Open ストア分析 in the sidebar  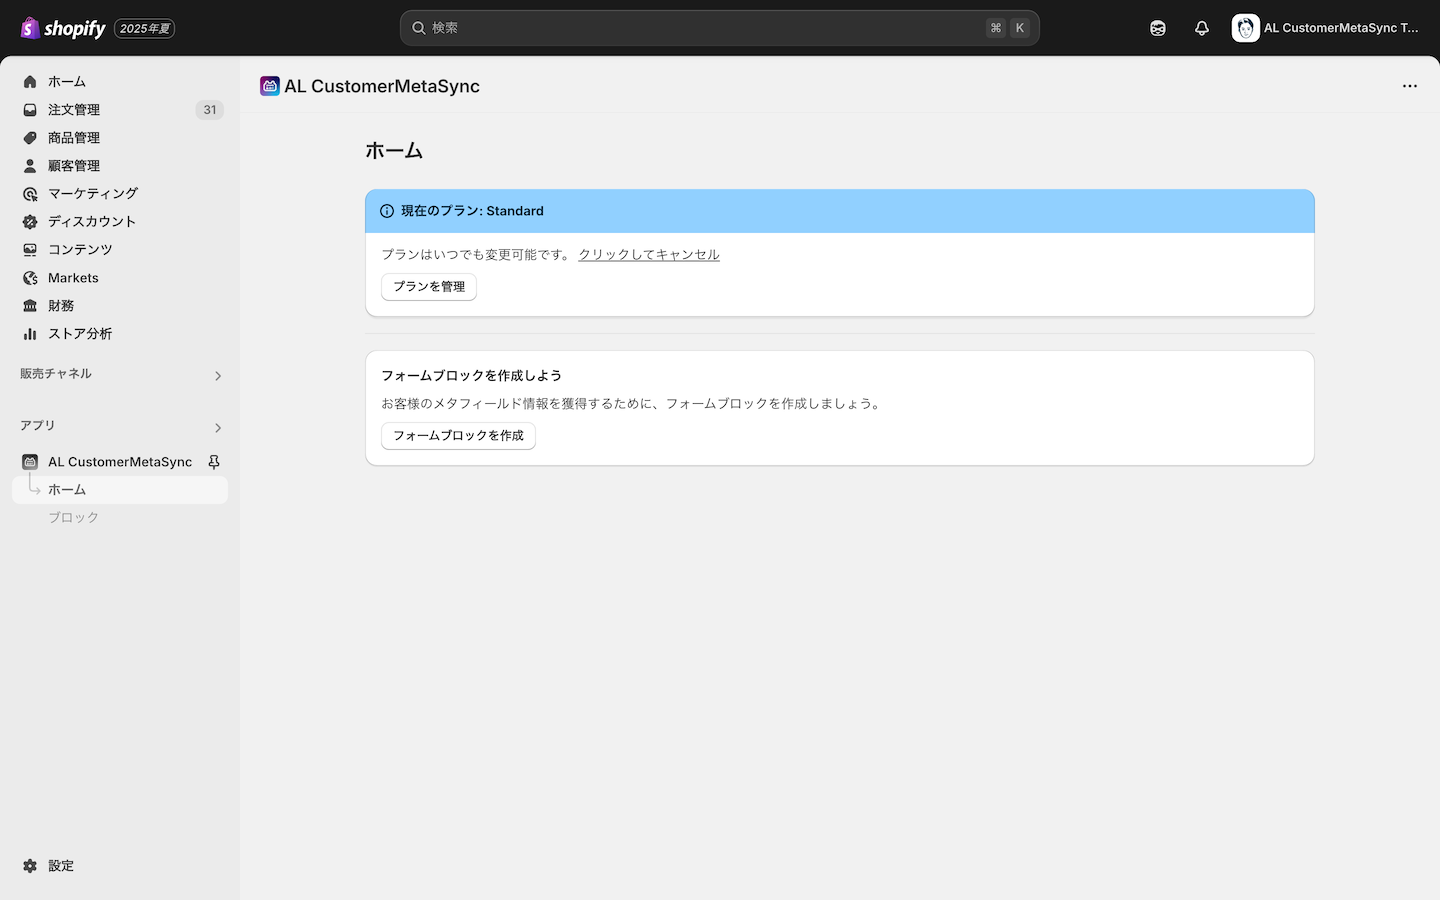coord(120,334)
